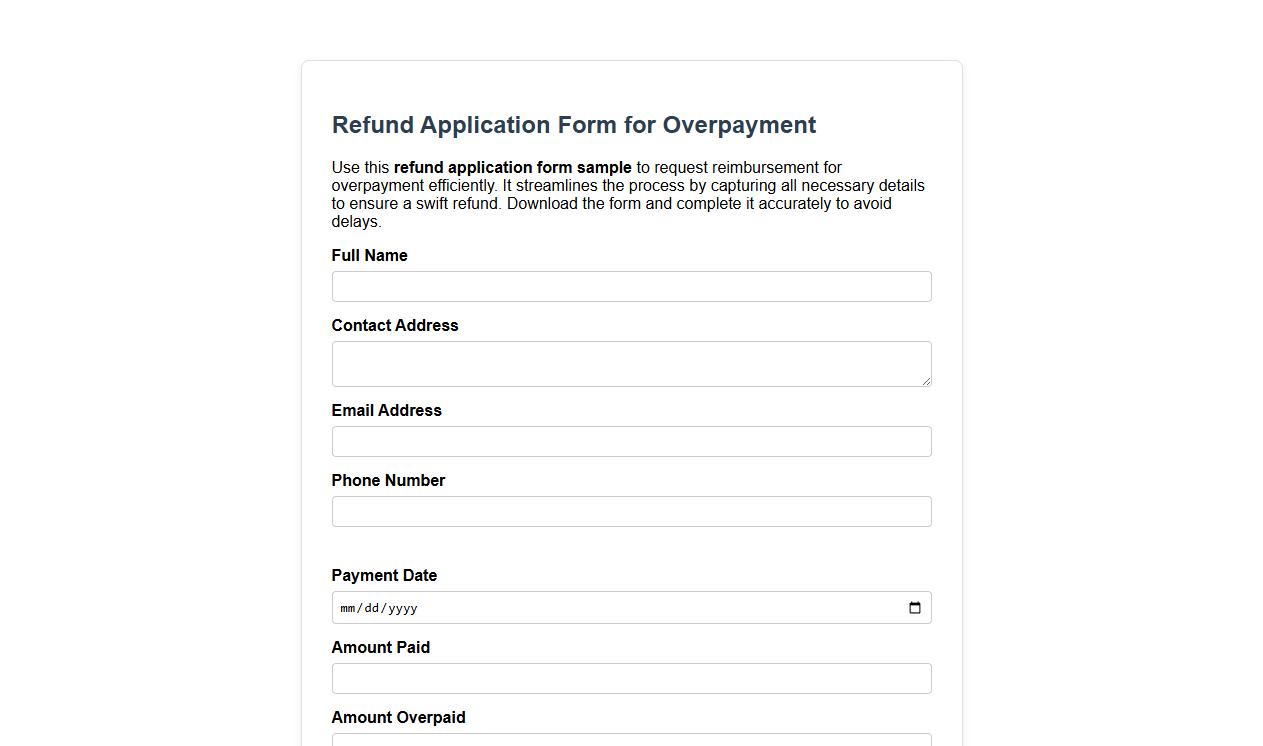This screenshot has width=1263, height=746.
Task: Click the Amount Overpaid field label
Action: [398, 717]
